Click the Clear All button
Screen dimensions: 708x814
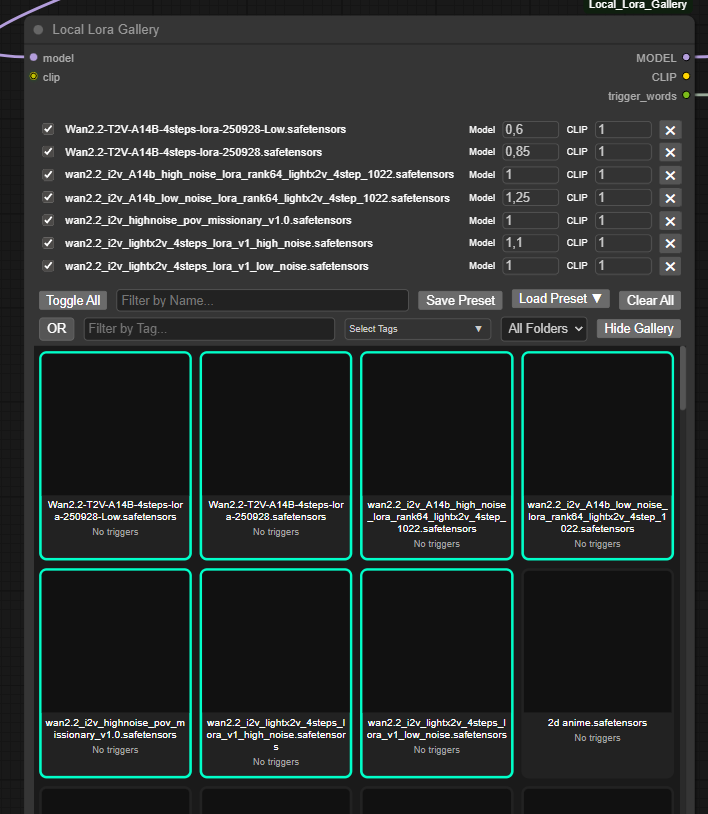coord(650,301)
